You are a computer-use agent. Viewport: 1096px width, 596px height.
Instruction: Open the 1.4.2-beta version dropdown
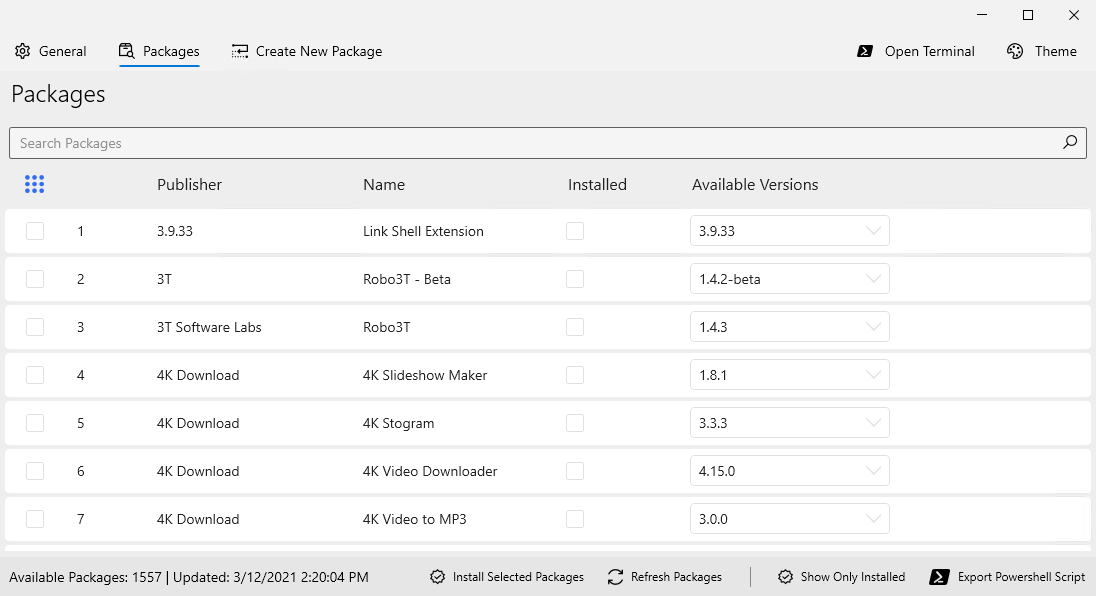pos(790,279)
